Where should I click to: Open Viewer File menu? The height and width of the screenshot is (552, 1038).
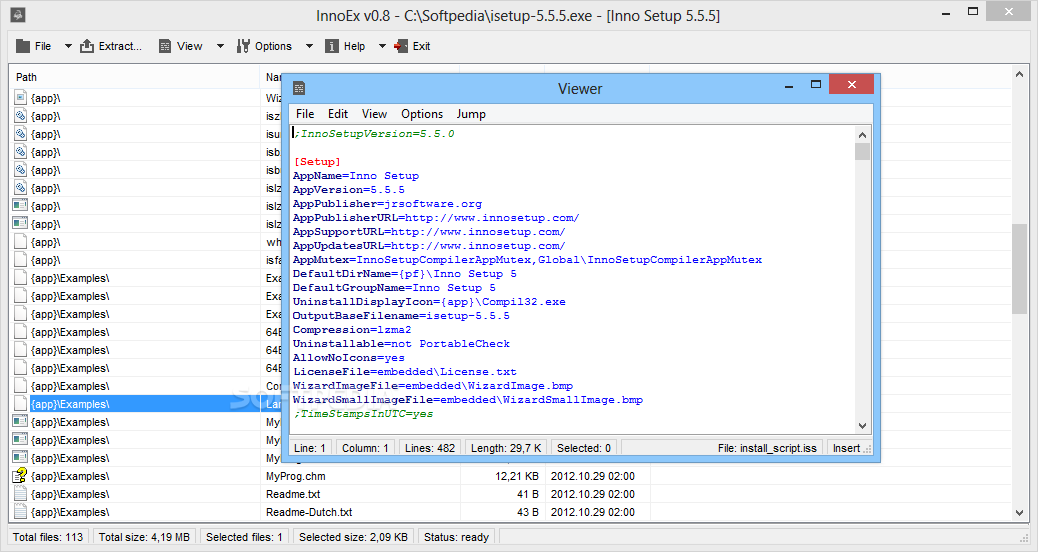(305, 114)
